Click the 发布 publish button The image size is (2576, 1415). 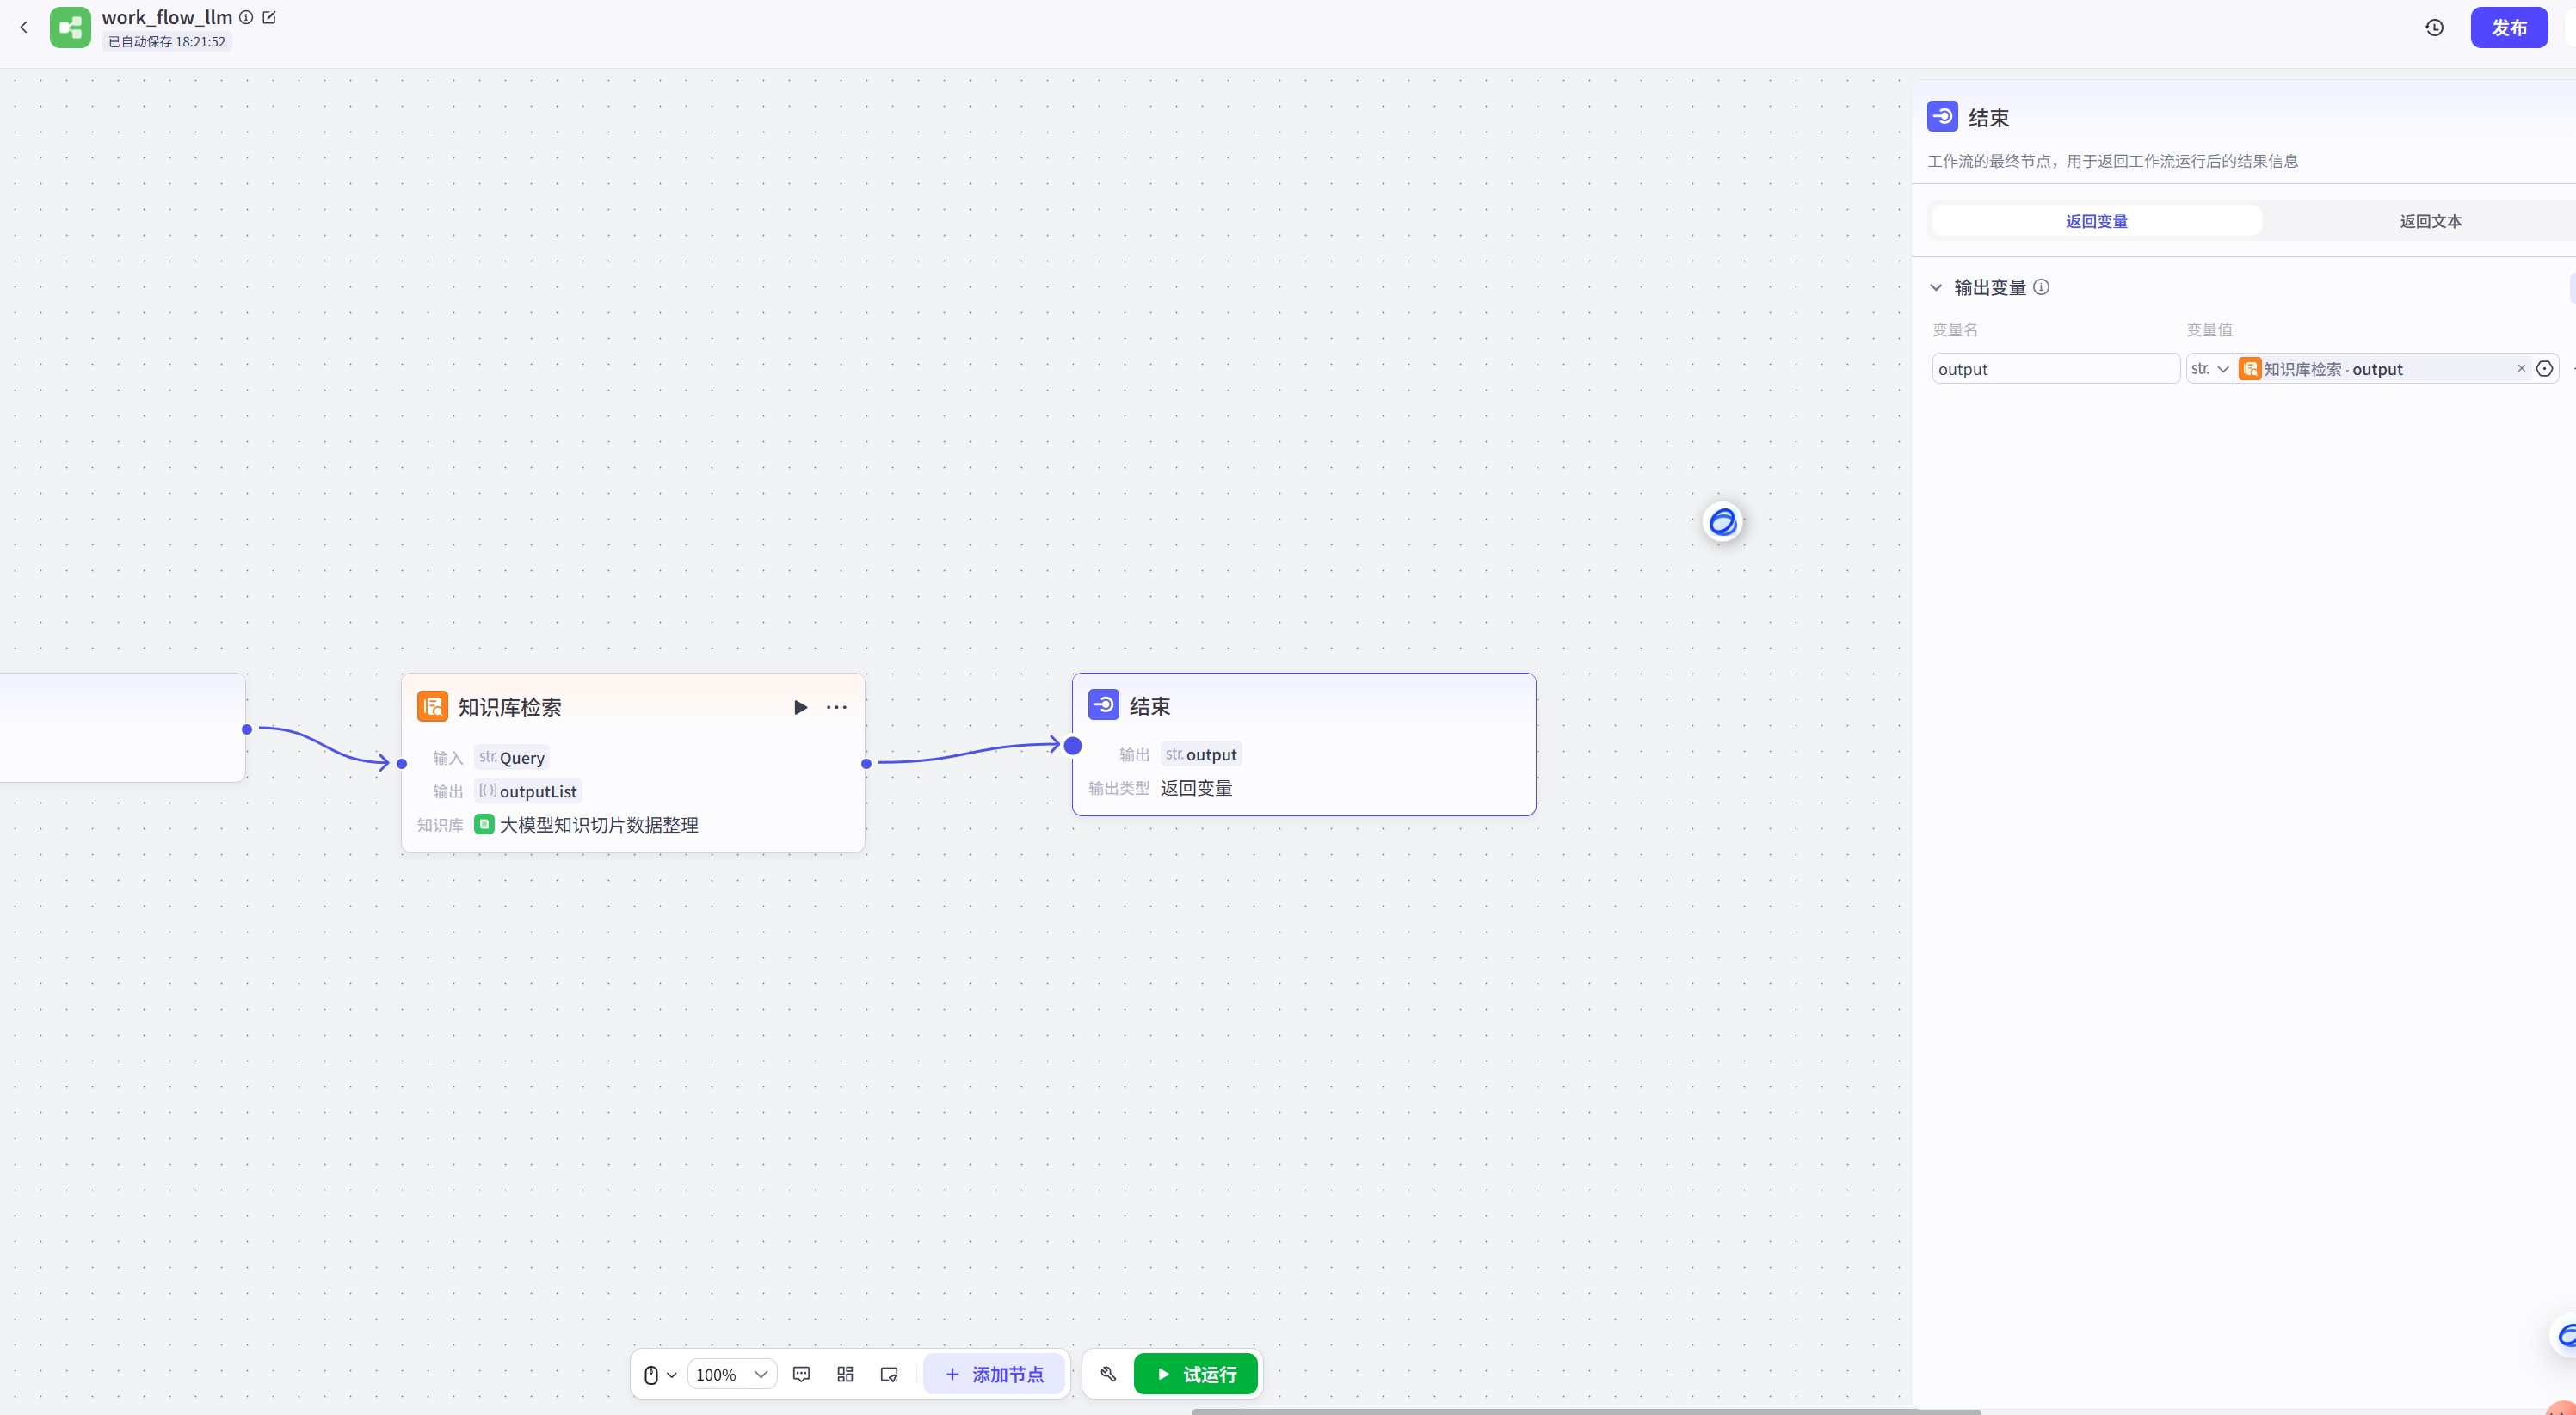(x=2508, y=27)
